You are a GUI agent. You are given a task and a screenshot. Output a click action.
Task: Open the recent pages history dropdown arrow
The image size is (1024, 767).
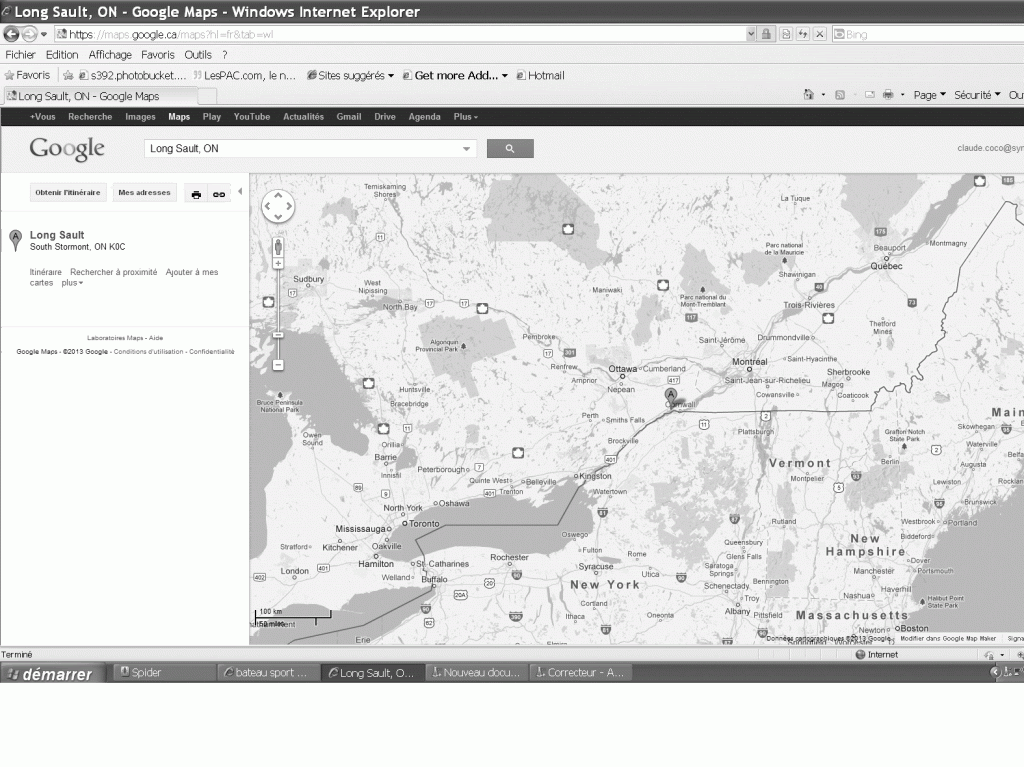tap(44, 34)
